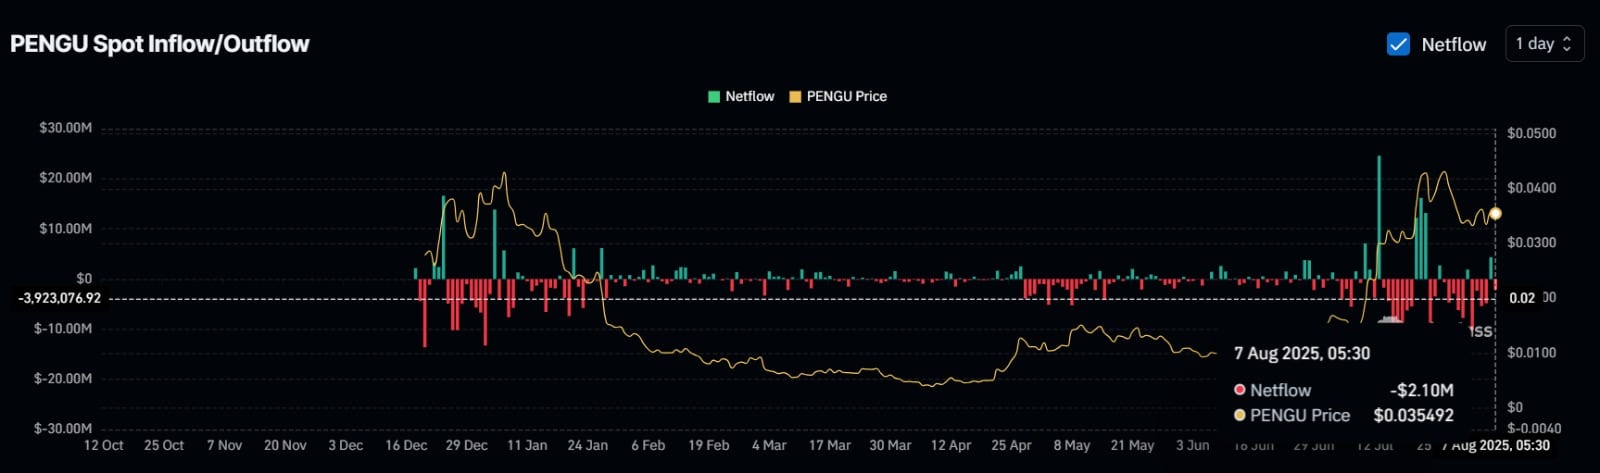Click the 24 Jan date axis label
Screen dimensions: 1600x473
587,445
